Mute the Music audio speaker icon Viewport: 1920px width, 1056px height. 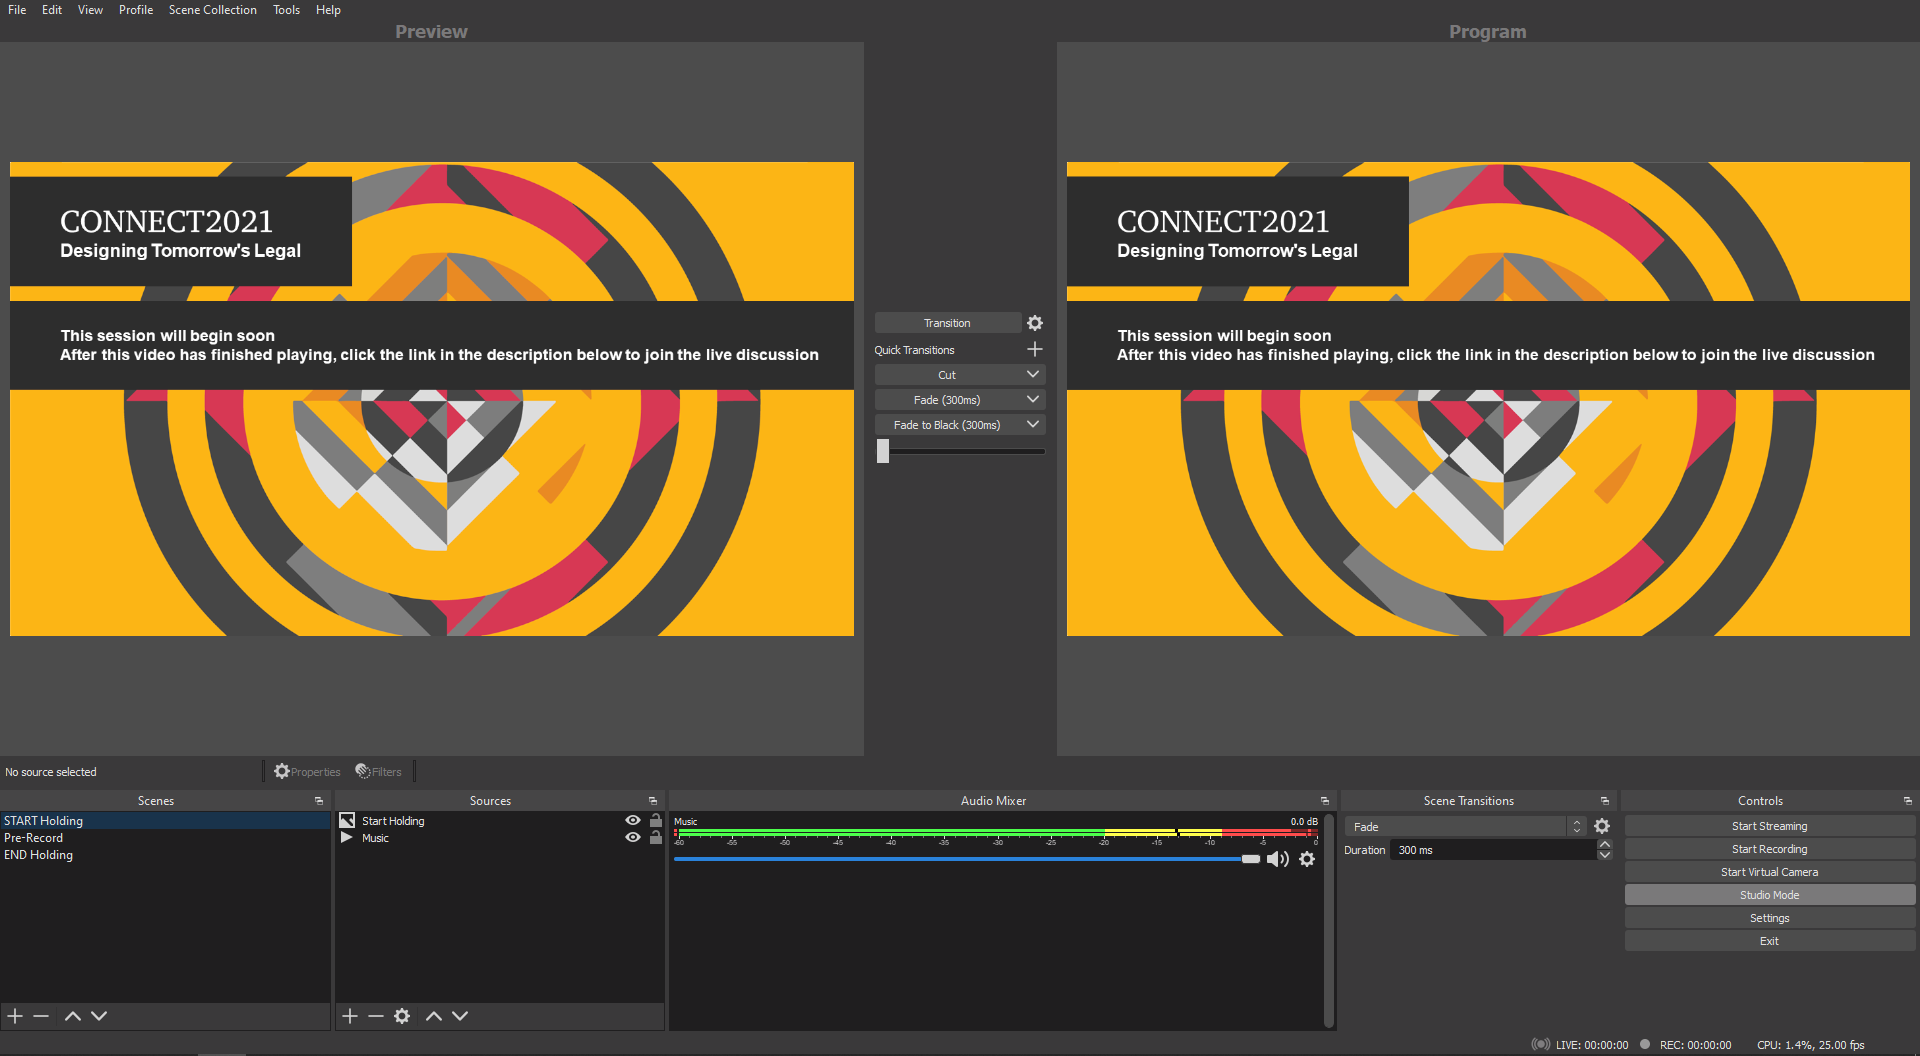(1277, 859)
